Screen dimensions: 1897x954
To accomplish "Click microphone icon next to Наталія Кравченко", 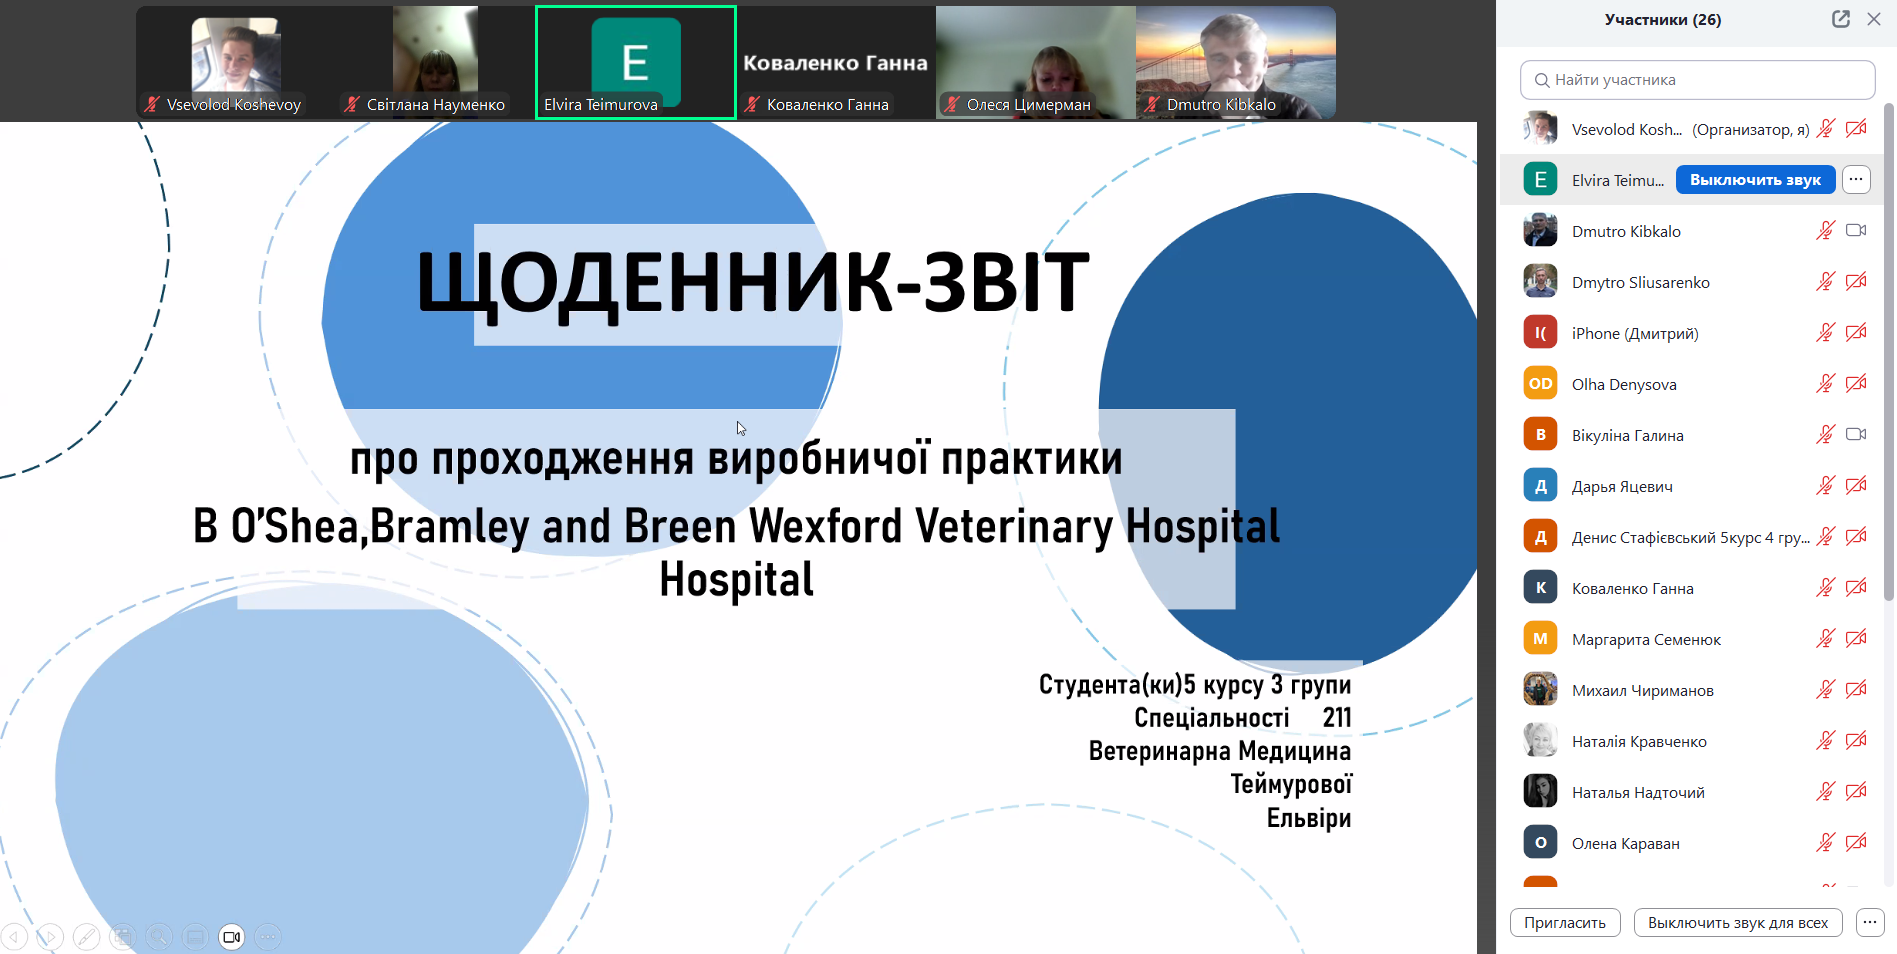I will (x=1826, y=741).
